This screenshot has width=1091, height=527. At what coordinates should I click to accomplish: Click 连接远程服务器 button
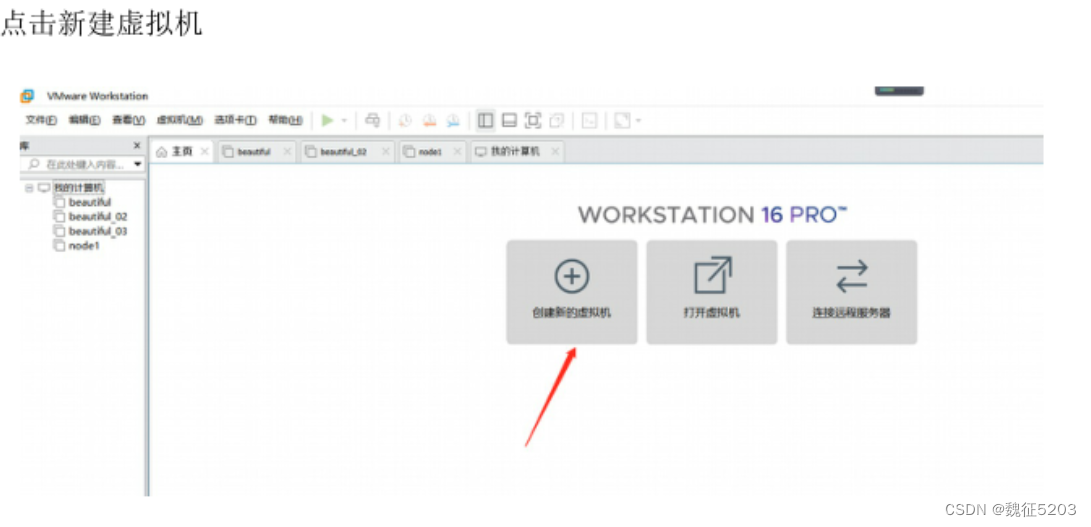pos(852,292)
